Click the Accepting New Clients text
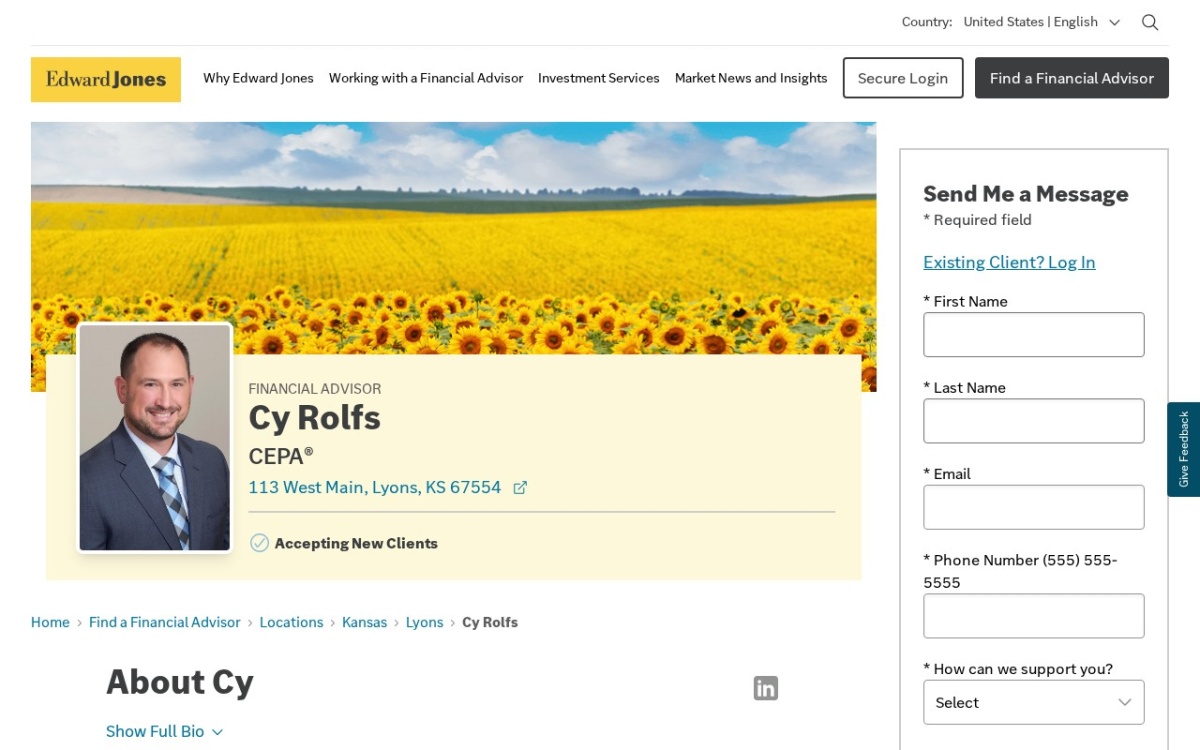The width and height of the screenshot is (1200, 750). pyautogui.click(x=356, y=544)
